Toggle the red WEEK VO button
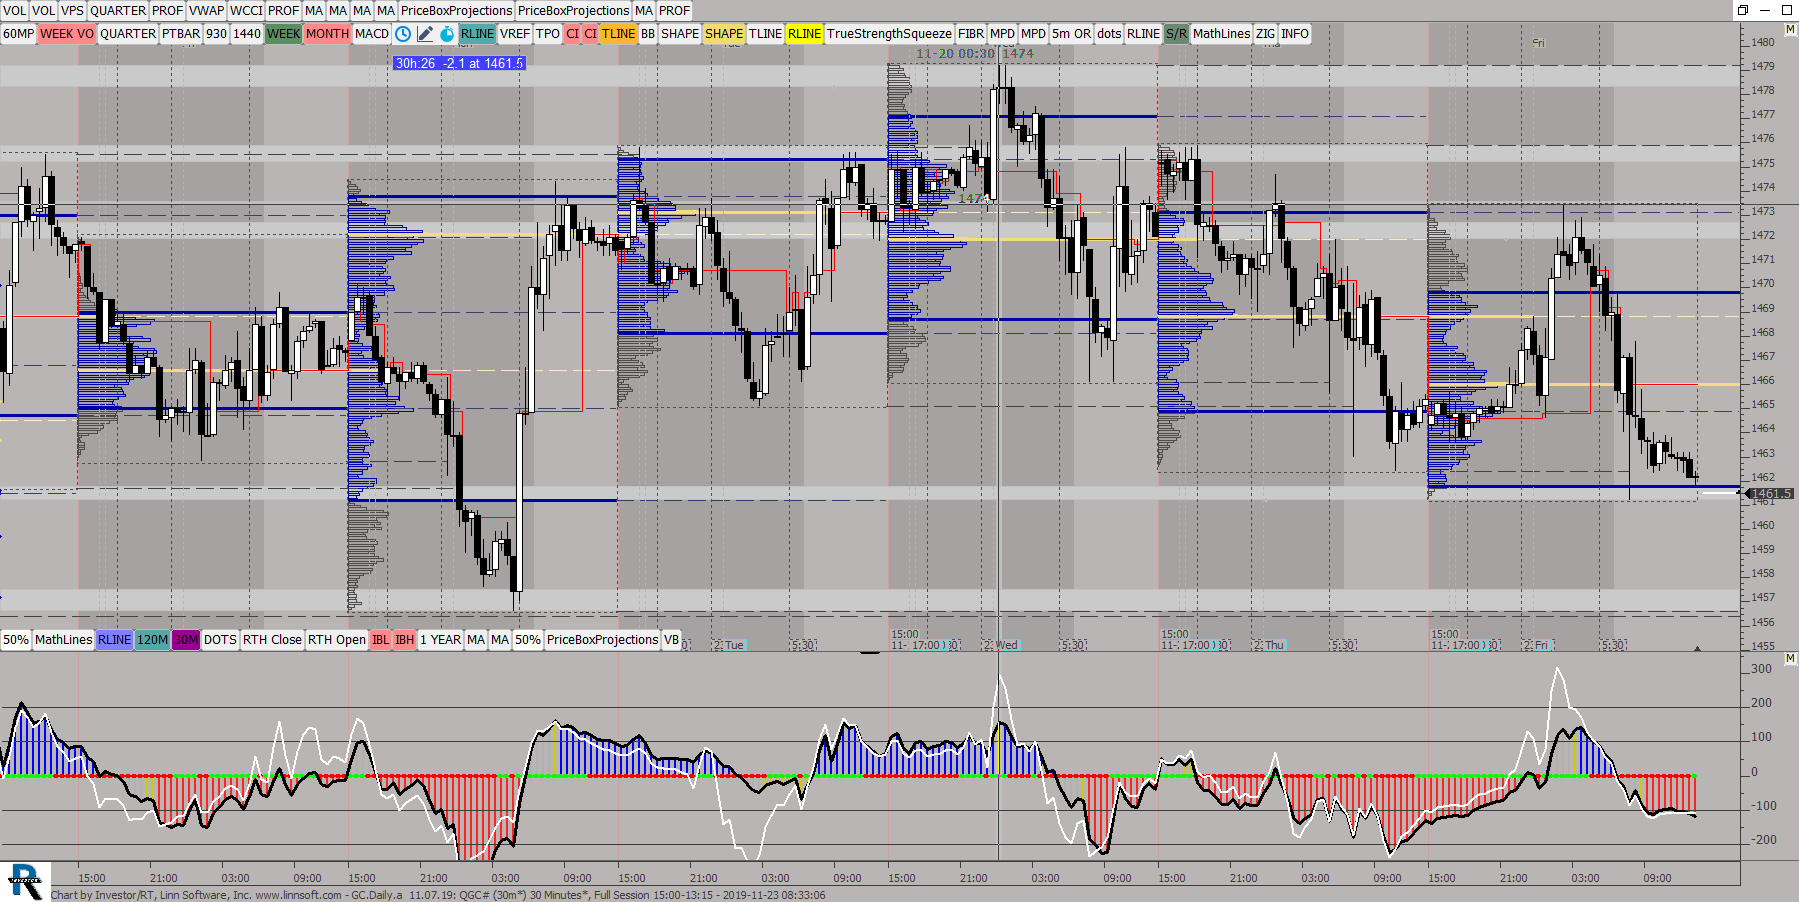The width and height of the screenshot is (1799, 902). [x=67, y=34]
